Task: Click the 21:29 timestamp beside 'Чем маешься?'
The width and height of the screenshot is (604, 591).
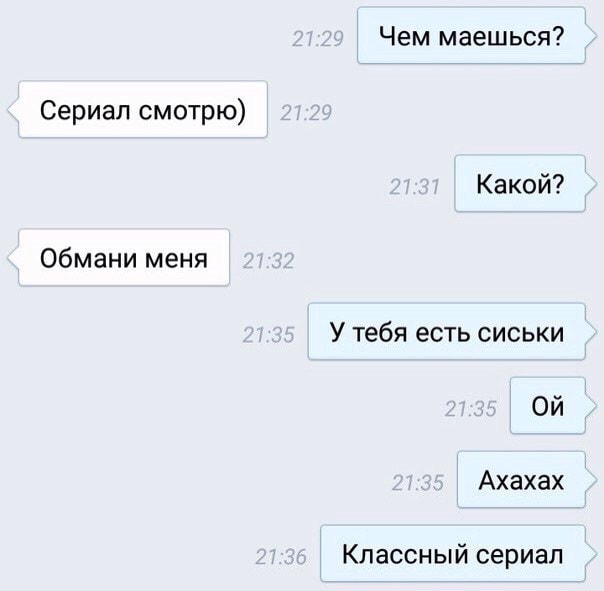Action: click(x=318, y=39)
